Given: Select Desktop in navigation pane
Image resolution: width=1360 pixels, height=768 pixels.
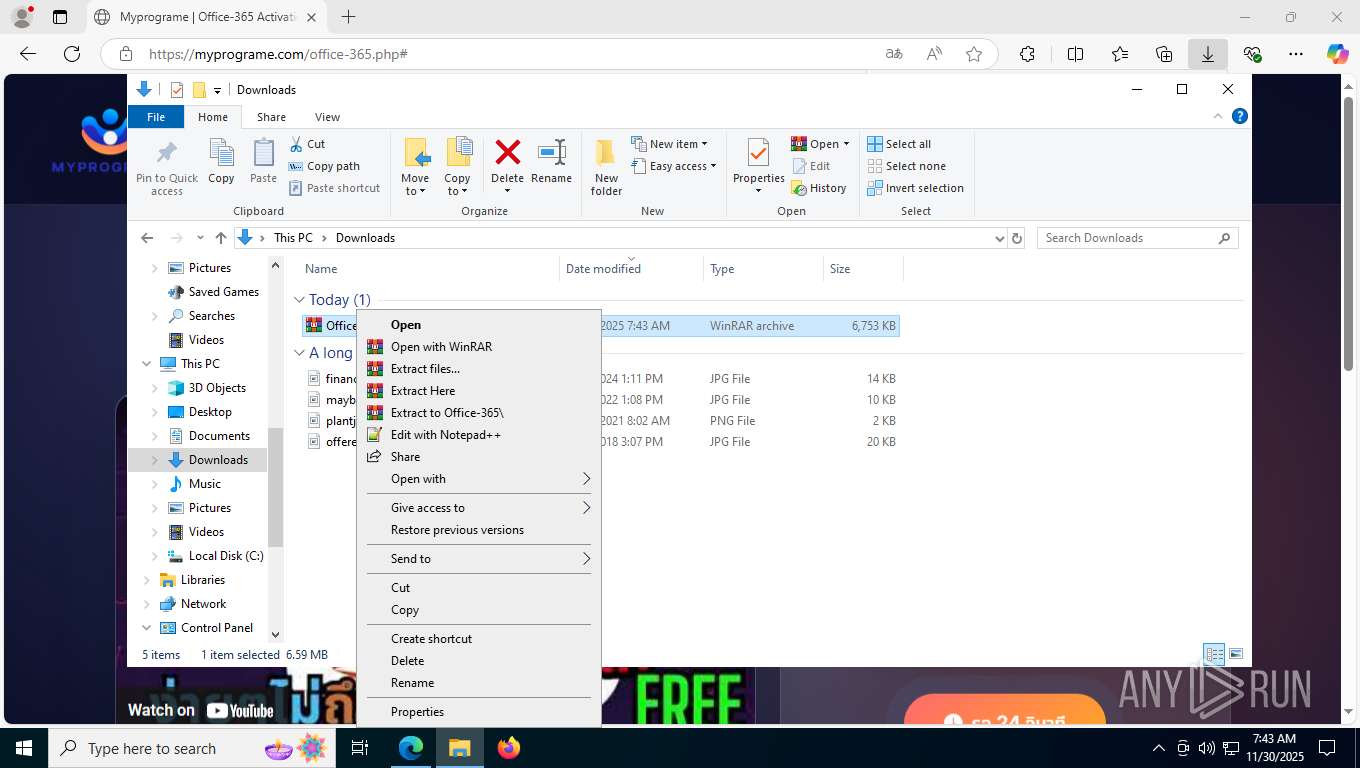Looking at the screenshot, I should tap(210, 412).
